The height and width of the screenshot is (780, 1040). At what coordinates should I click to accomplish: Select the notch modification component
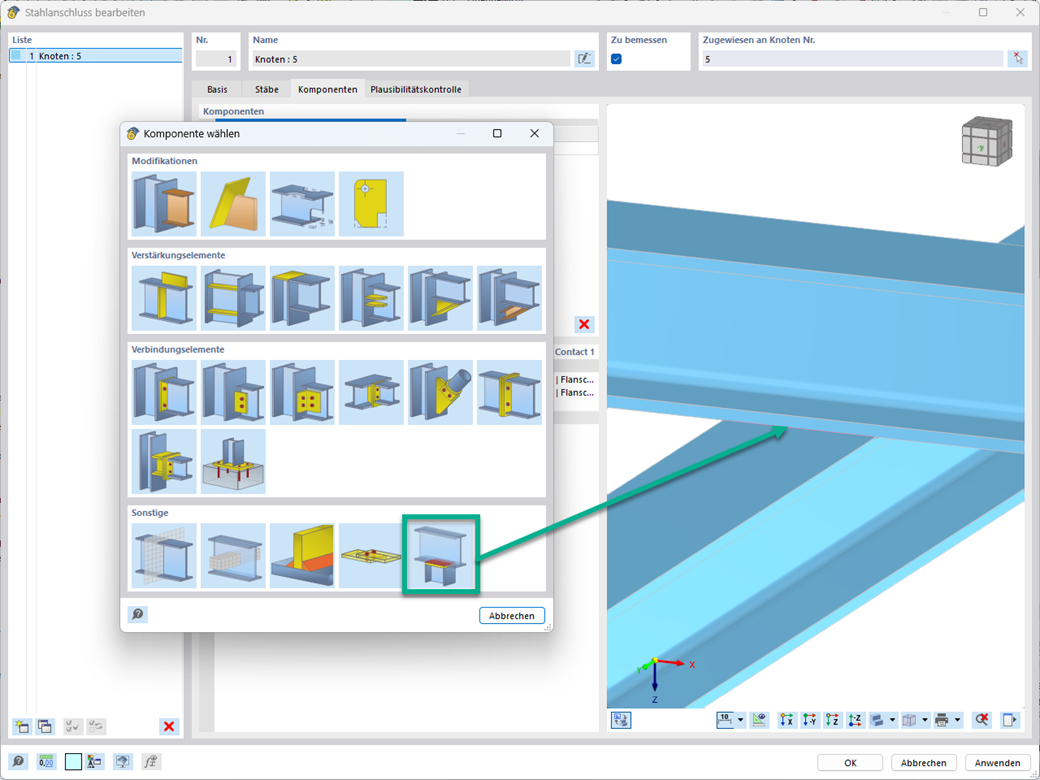tap(302, 204)
